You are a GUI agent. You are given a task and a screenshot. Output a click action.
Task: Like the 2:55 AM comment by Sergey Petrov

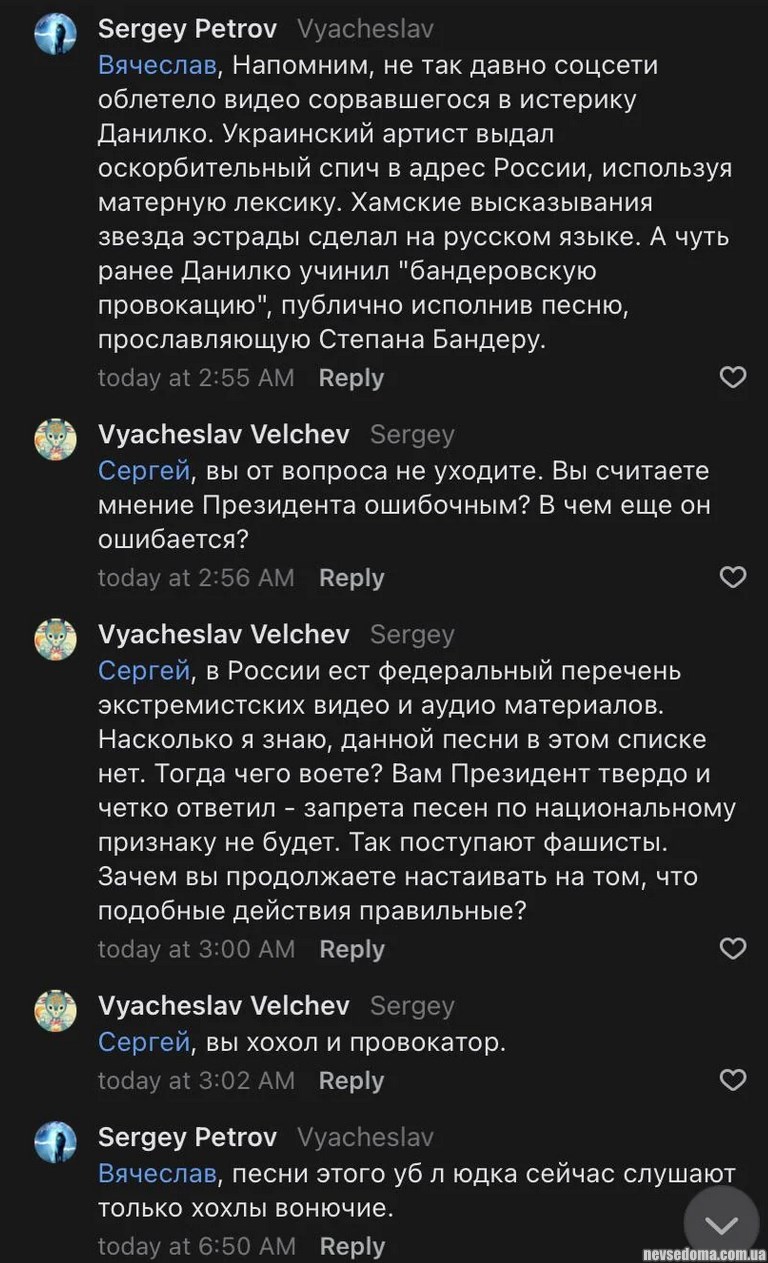pyautogui.click(x=733, y=377)
